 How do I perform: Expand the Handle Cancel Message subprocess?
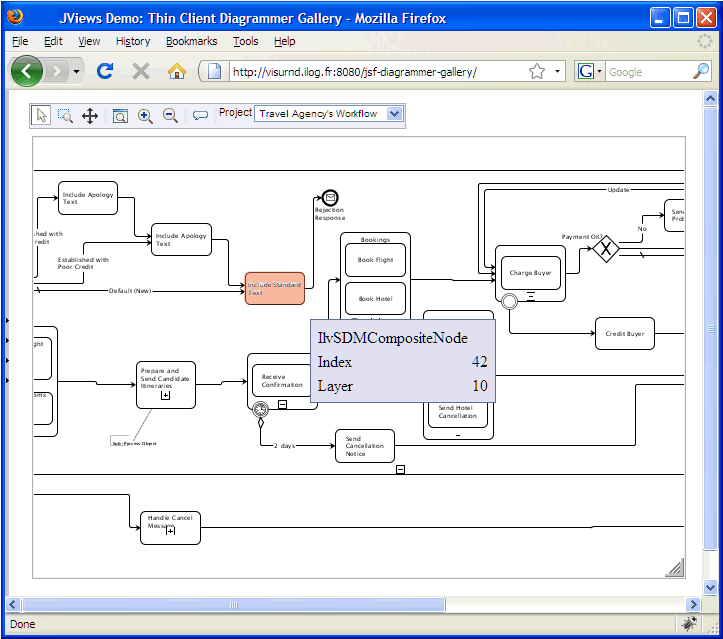(170, 531)
